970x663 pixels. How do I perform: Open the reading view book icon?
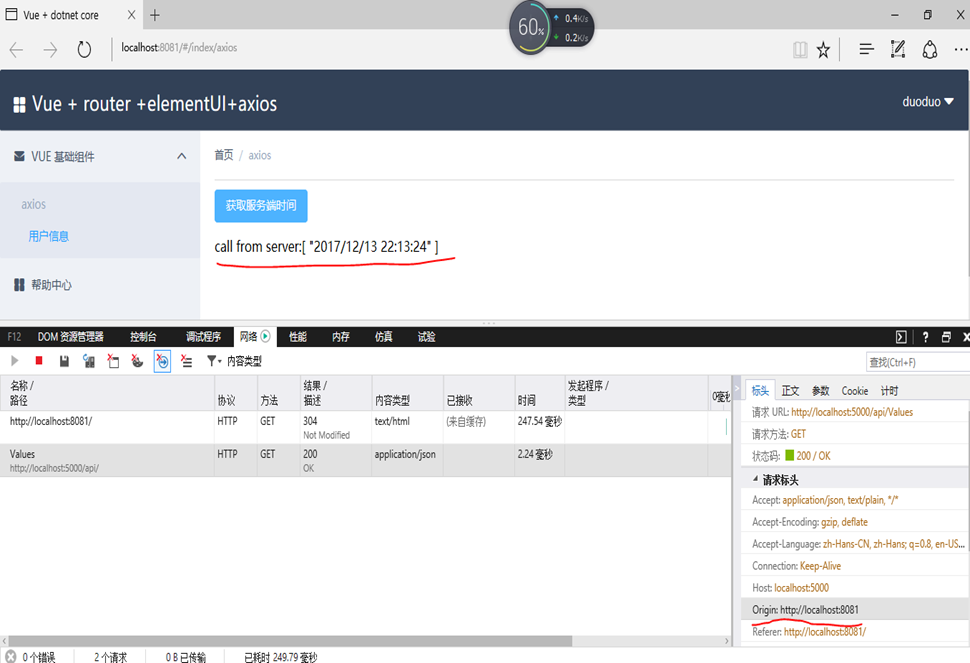point(800,49)
